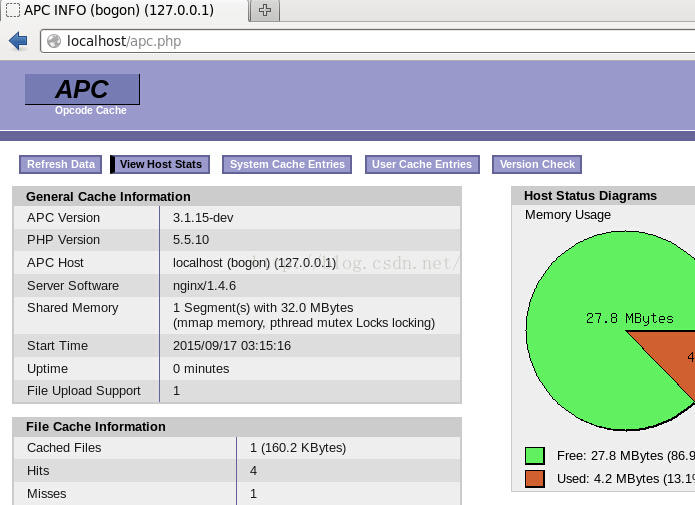Select the APC INFO (bogon) browser tab
This screenshot has height=505, width=695.
coord(124,10)
